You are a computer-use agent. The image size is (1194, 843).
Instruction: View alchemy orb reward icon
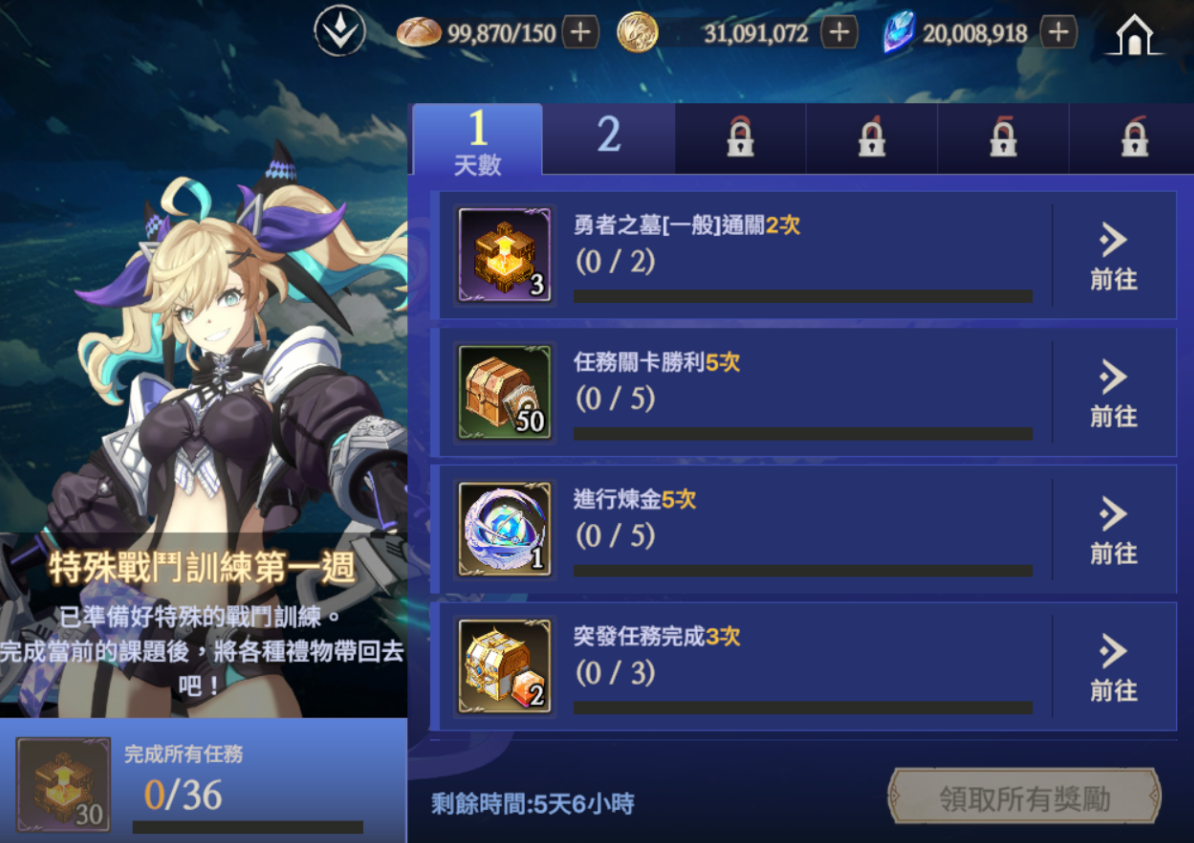[x=504, y=529]
